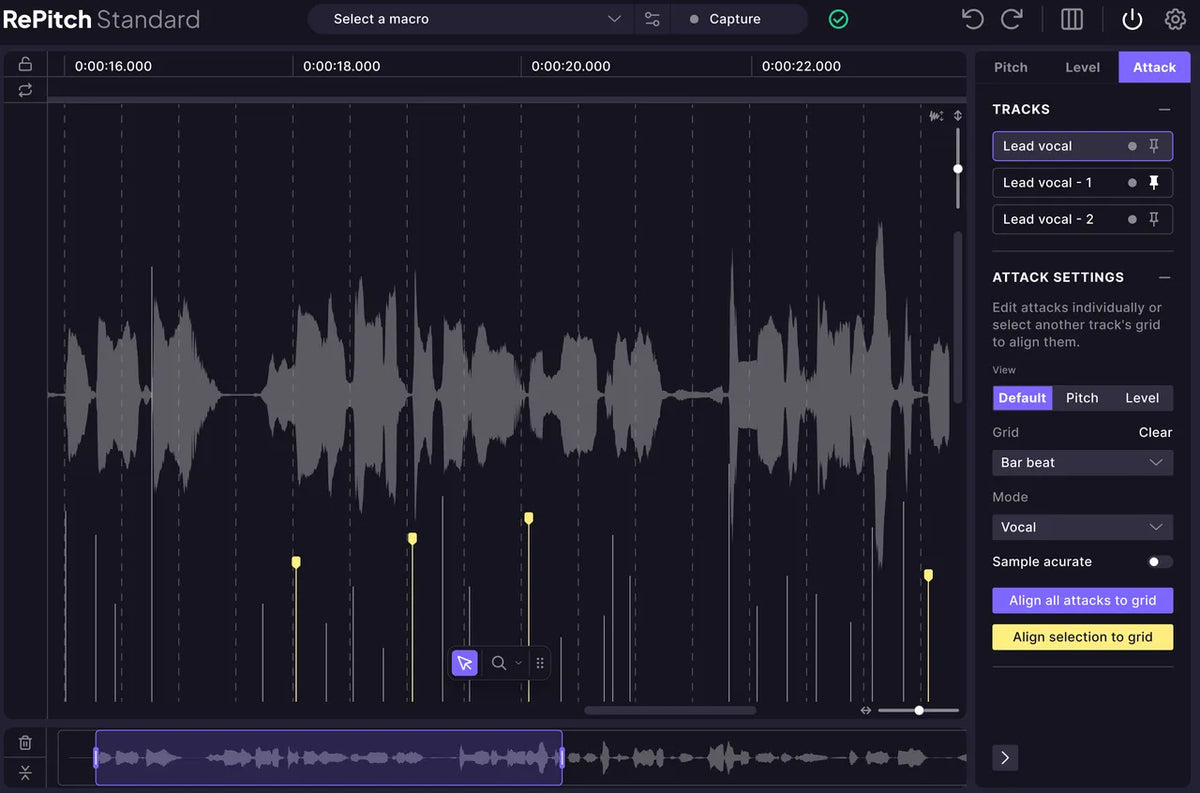Viewport: 1200px width, 793px height.
Task: Click the redo arrow icon
Action: pos(1012,19)
